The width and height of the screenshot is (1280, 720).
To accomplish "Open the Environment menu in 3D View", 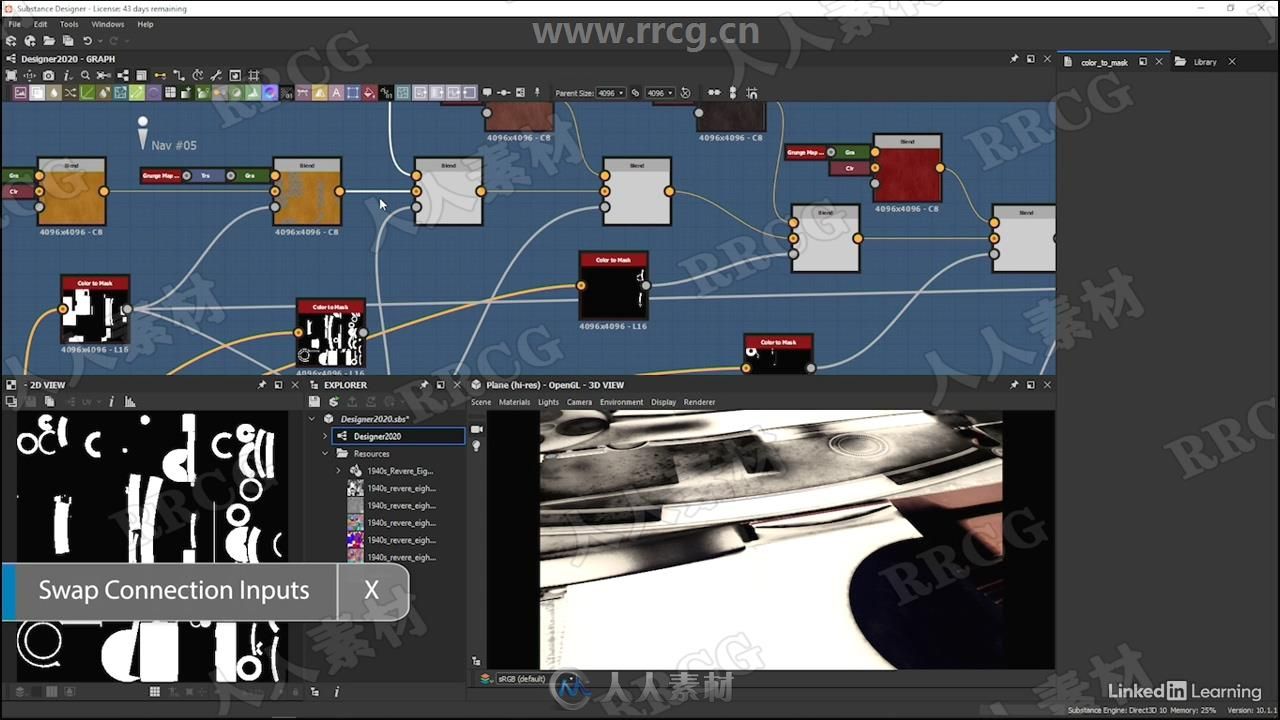I will click(621, 402).
